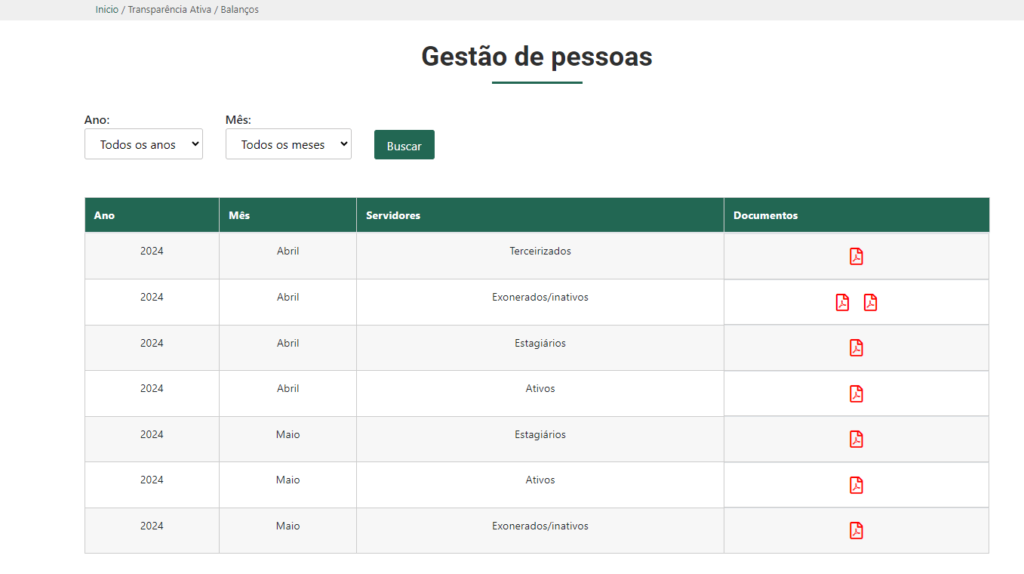
Task: Expand the Mês dropdown
Action: pyautogui.click(x=289, y=144)
